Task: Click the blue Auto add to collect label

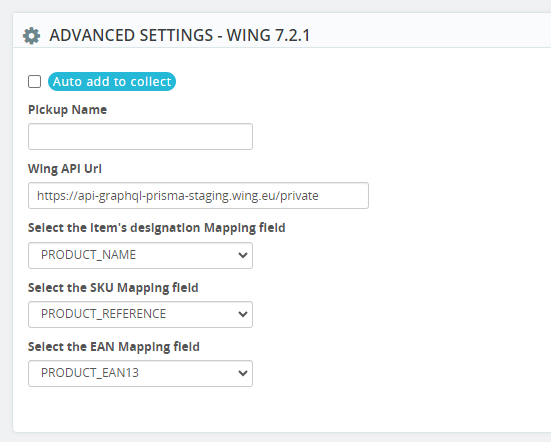Action: coord(112,82)
